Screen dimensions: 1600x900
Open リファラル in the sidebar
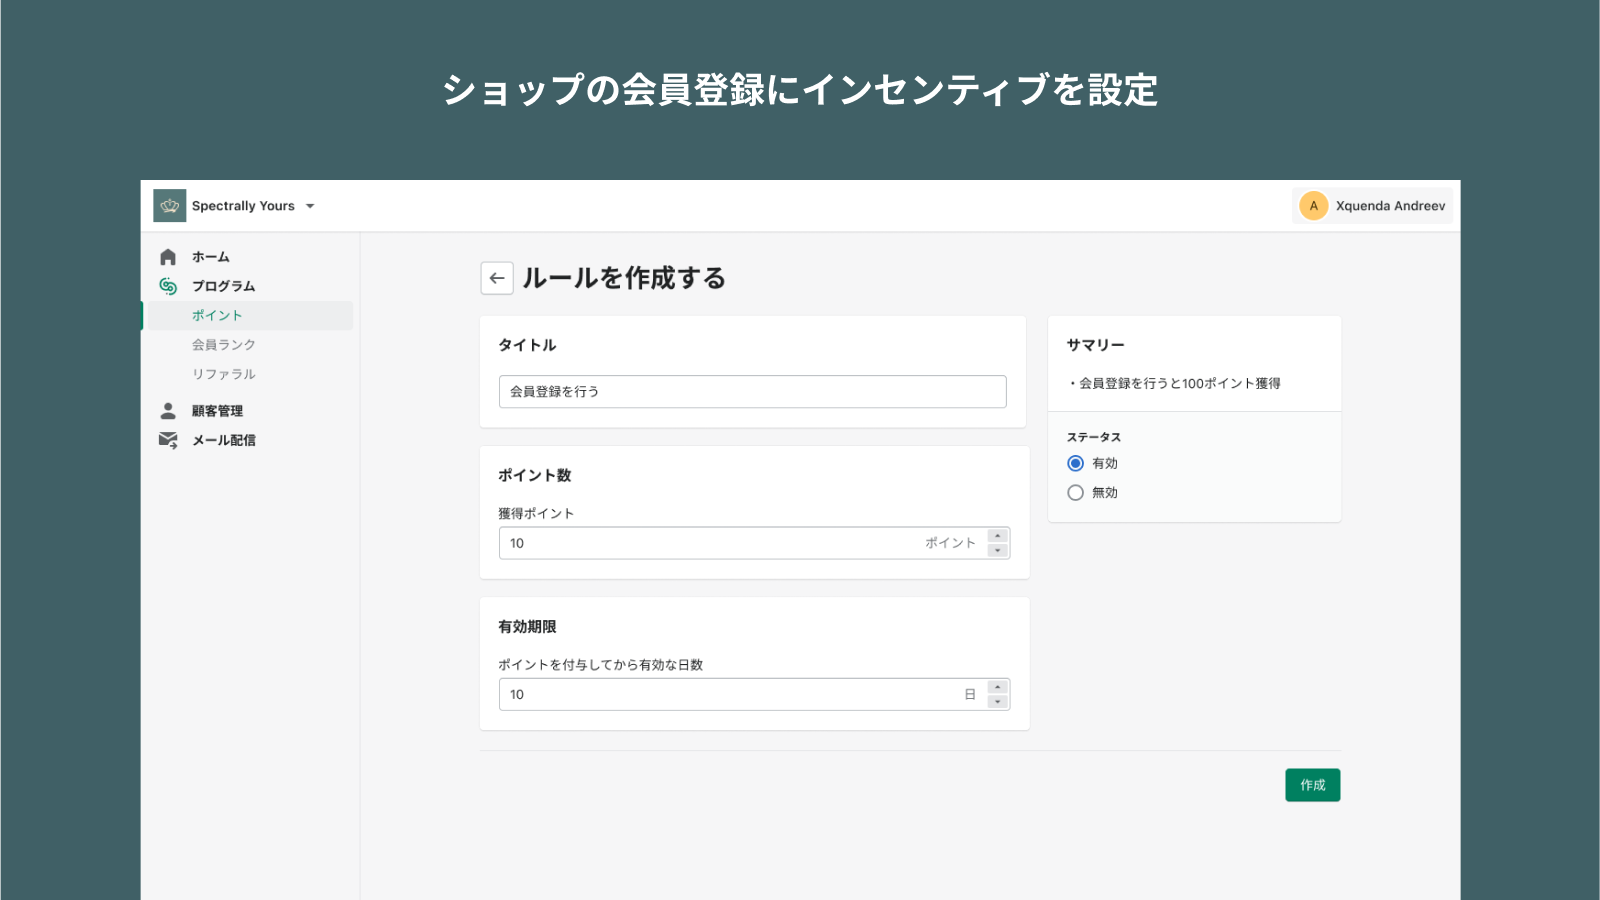pyautogui.click(x=224, y=374)
